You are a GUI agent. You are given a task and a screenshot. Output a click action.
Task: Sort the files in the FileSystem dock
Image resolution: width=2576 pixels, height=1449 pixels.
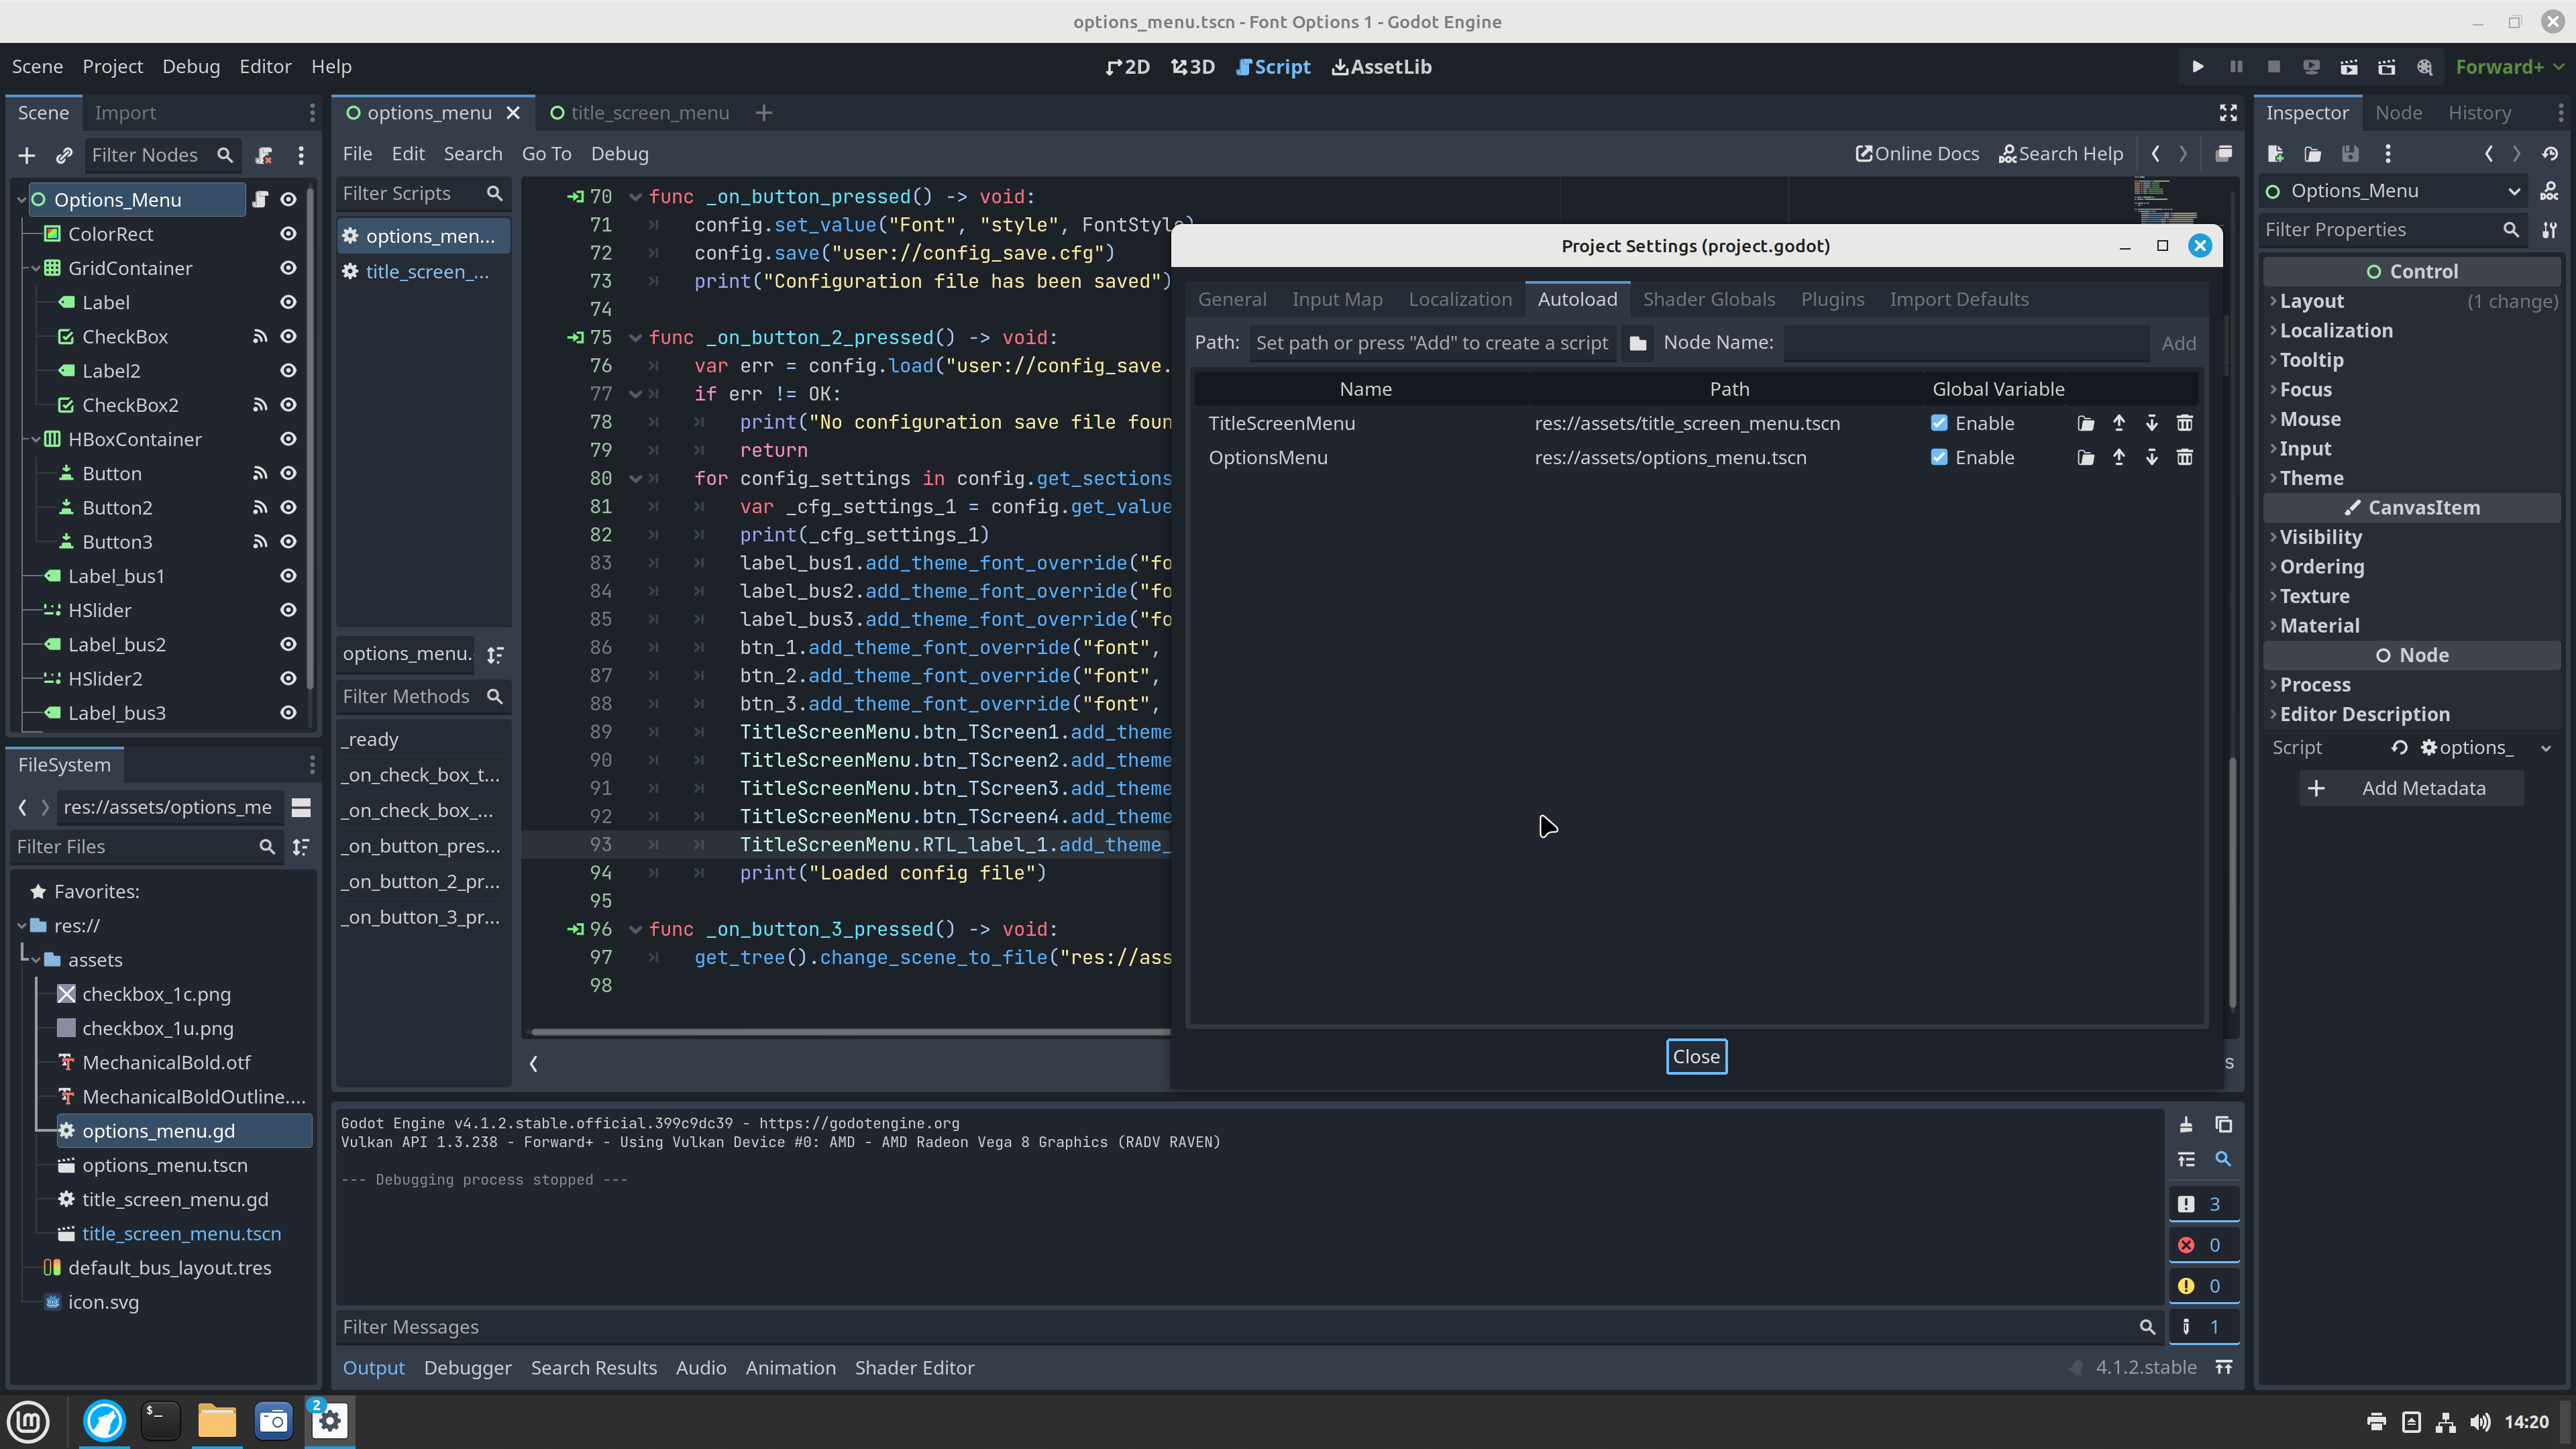301,847
